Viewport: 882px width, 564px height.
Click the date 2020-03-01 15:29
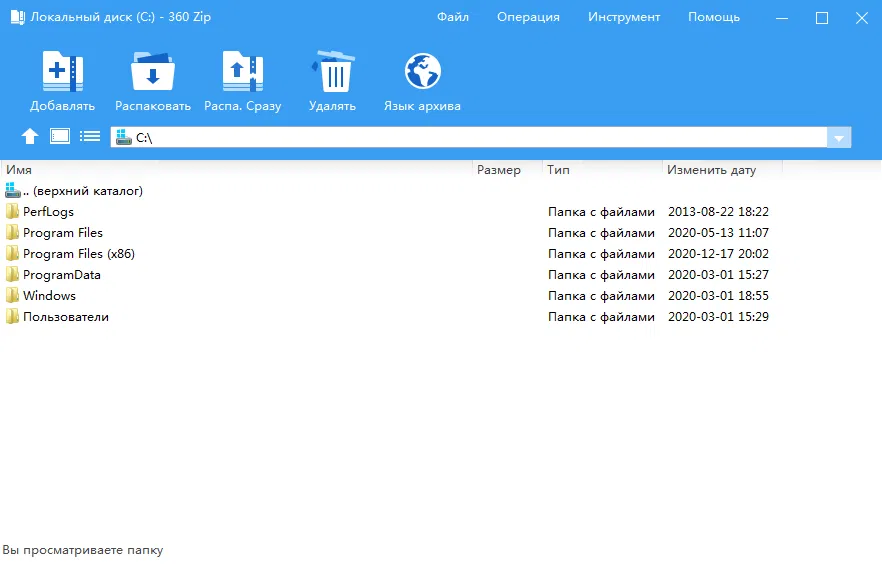[x=718, y=317]
